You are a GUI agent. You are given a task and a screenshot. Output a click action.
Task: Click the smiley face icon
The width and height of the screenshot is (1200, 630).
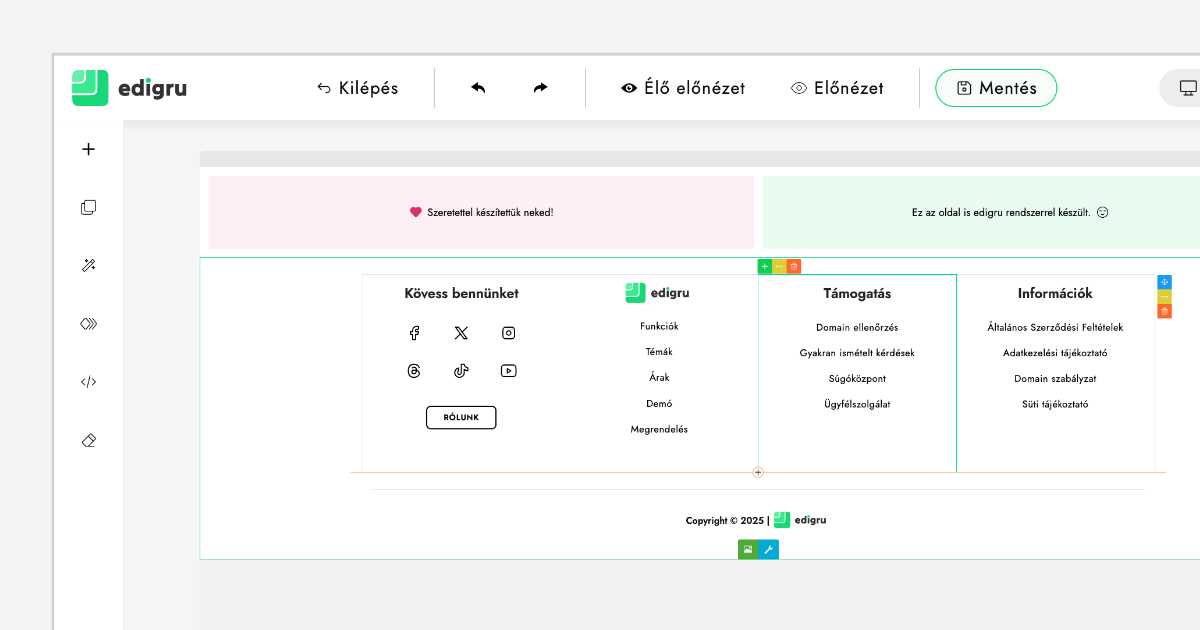pyautogui.click(x=1103, y=212)
